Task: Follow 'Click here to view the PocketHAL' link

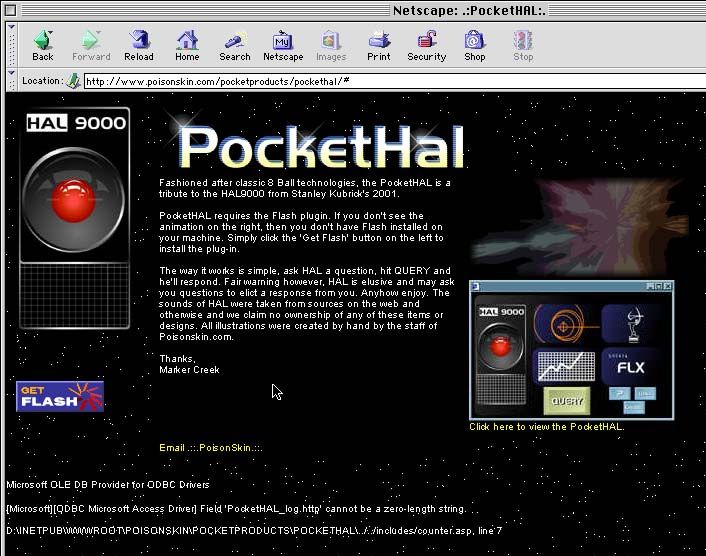Action: click(x=547, y=427)
